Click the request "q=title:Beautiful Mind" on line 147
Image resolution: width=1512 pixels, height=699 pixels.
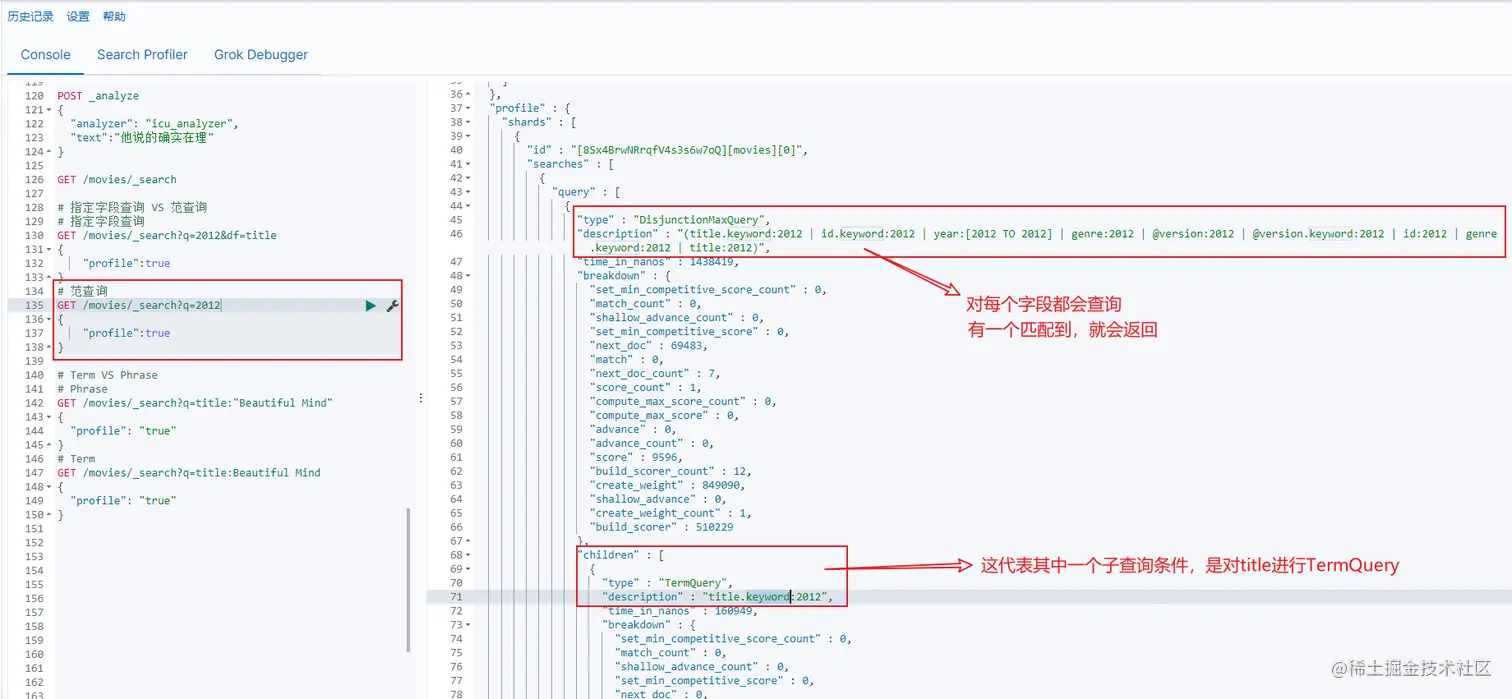pos(189,473)
